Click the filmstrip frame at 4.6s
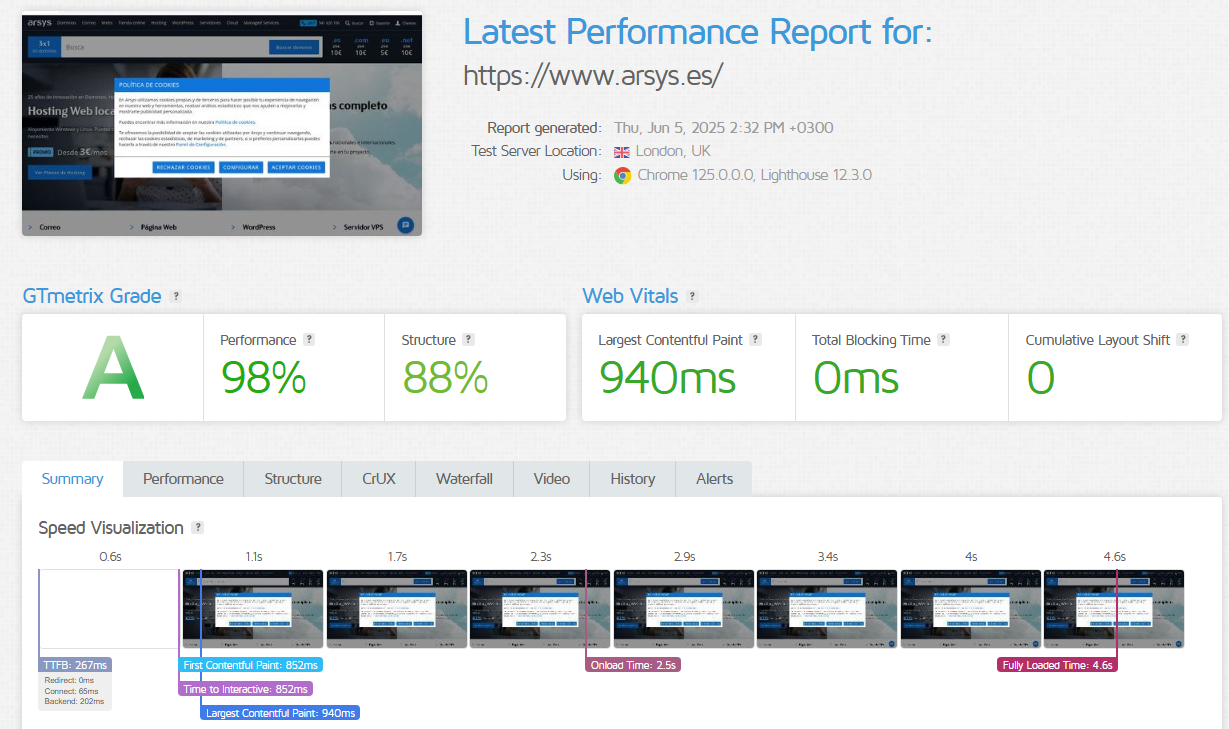This screenshot has width=1229, height=729. pyautogui.click(x=1114, y=610)
